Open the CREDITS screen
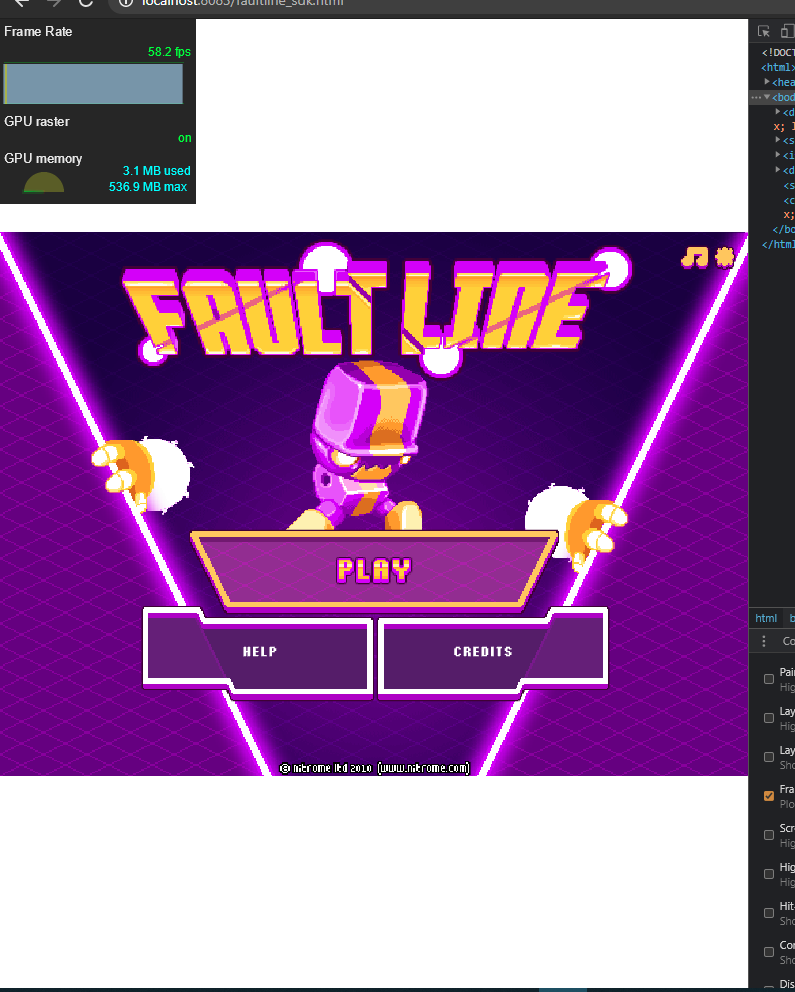This screenshot has width=795, height=992. point(493,652)
